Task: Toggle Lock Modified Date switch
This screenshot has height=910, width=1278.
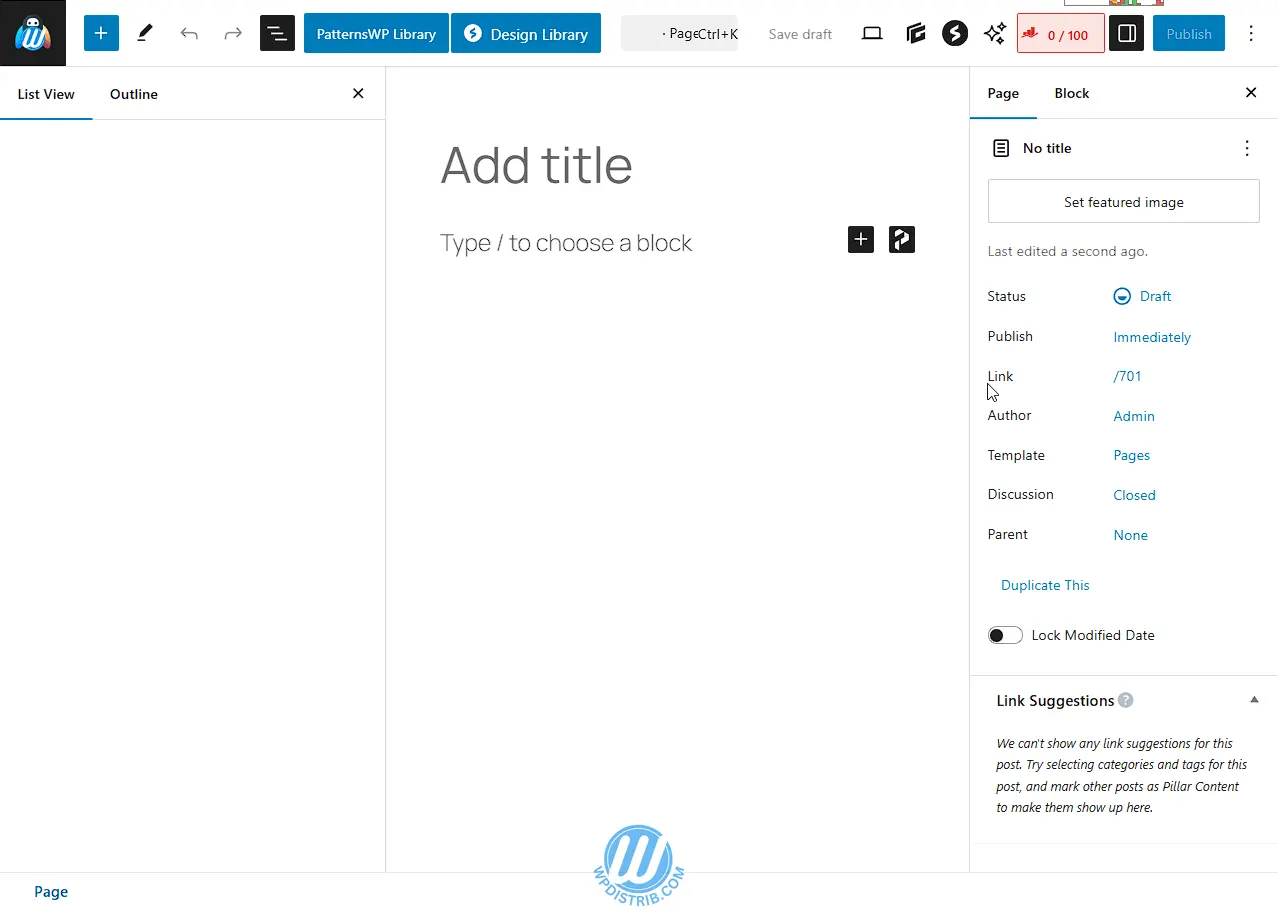Action: 1005,635
